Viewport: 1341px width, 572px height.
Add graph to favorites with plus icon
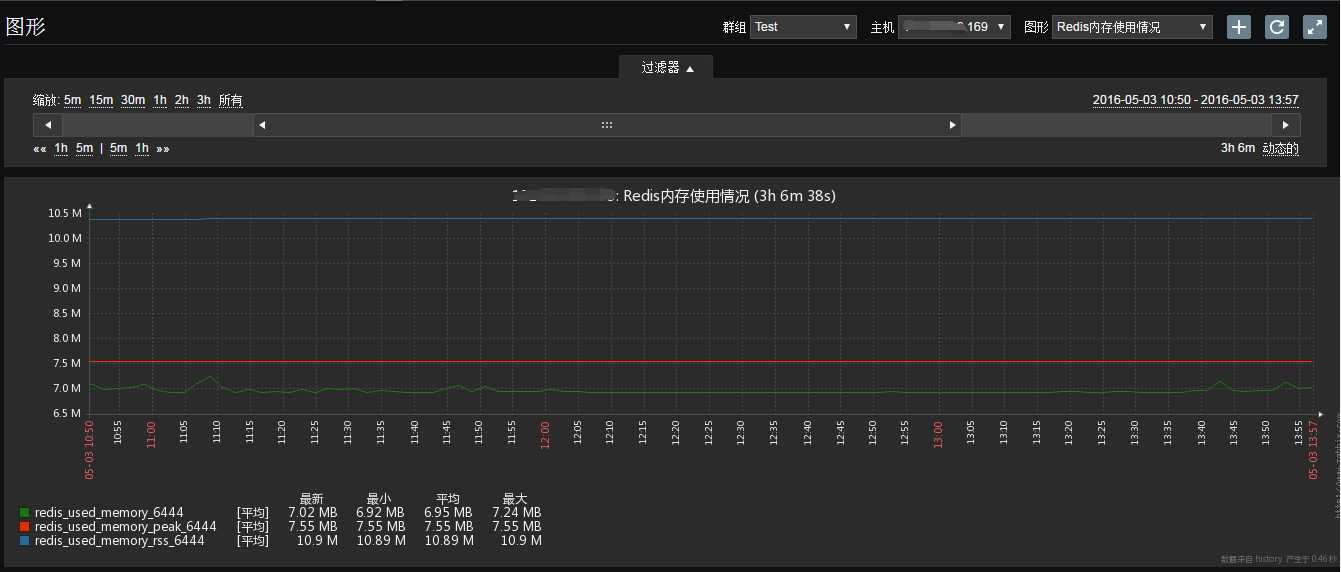[1239, 27]
